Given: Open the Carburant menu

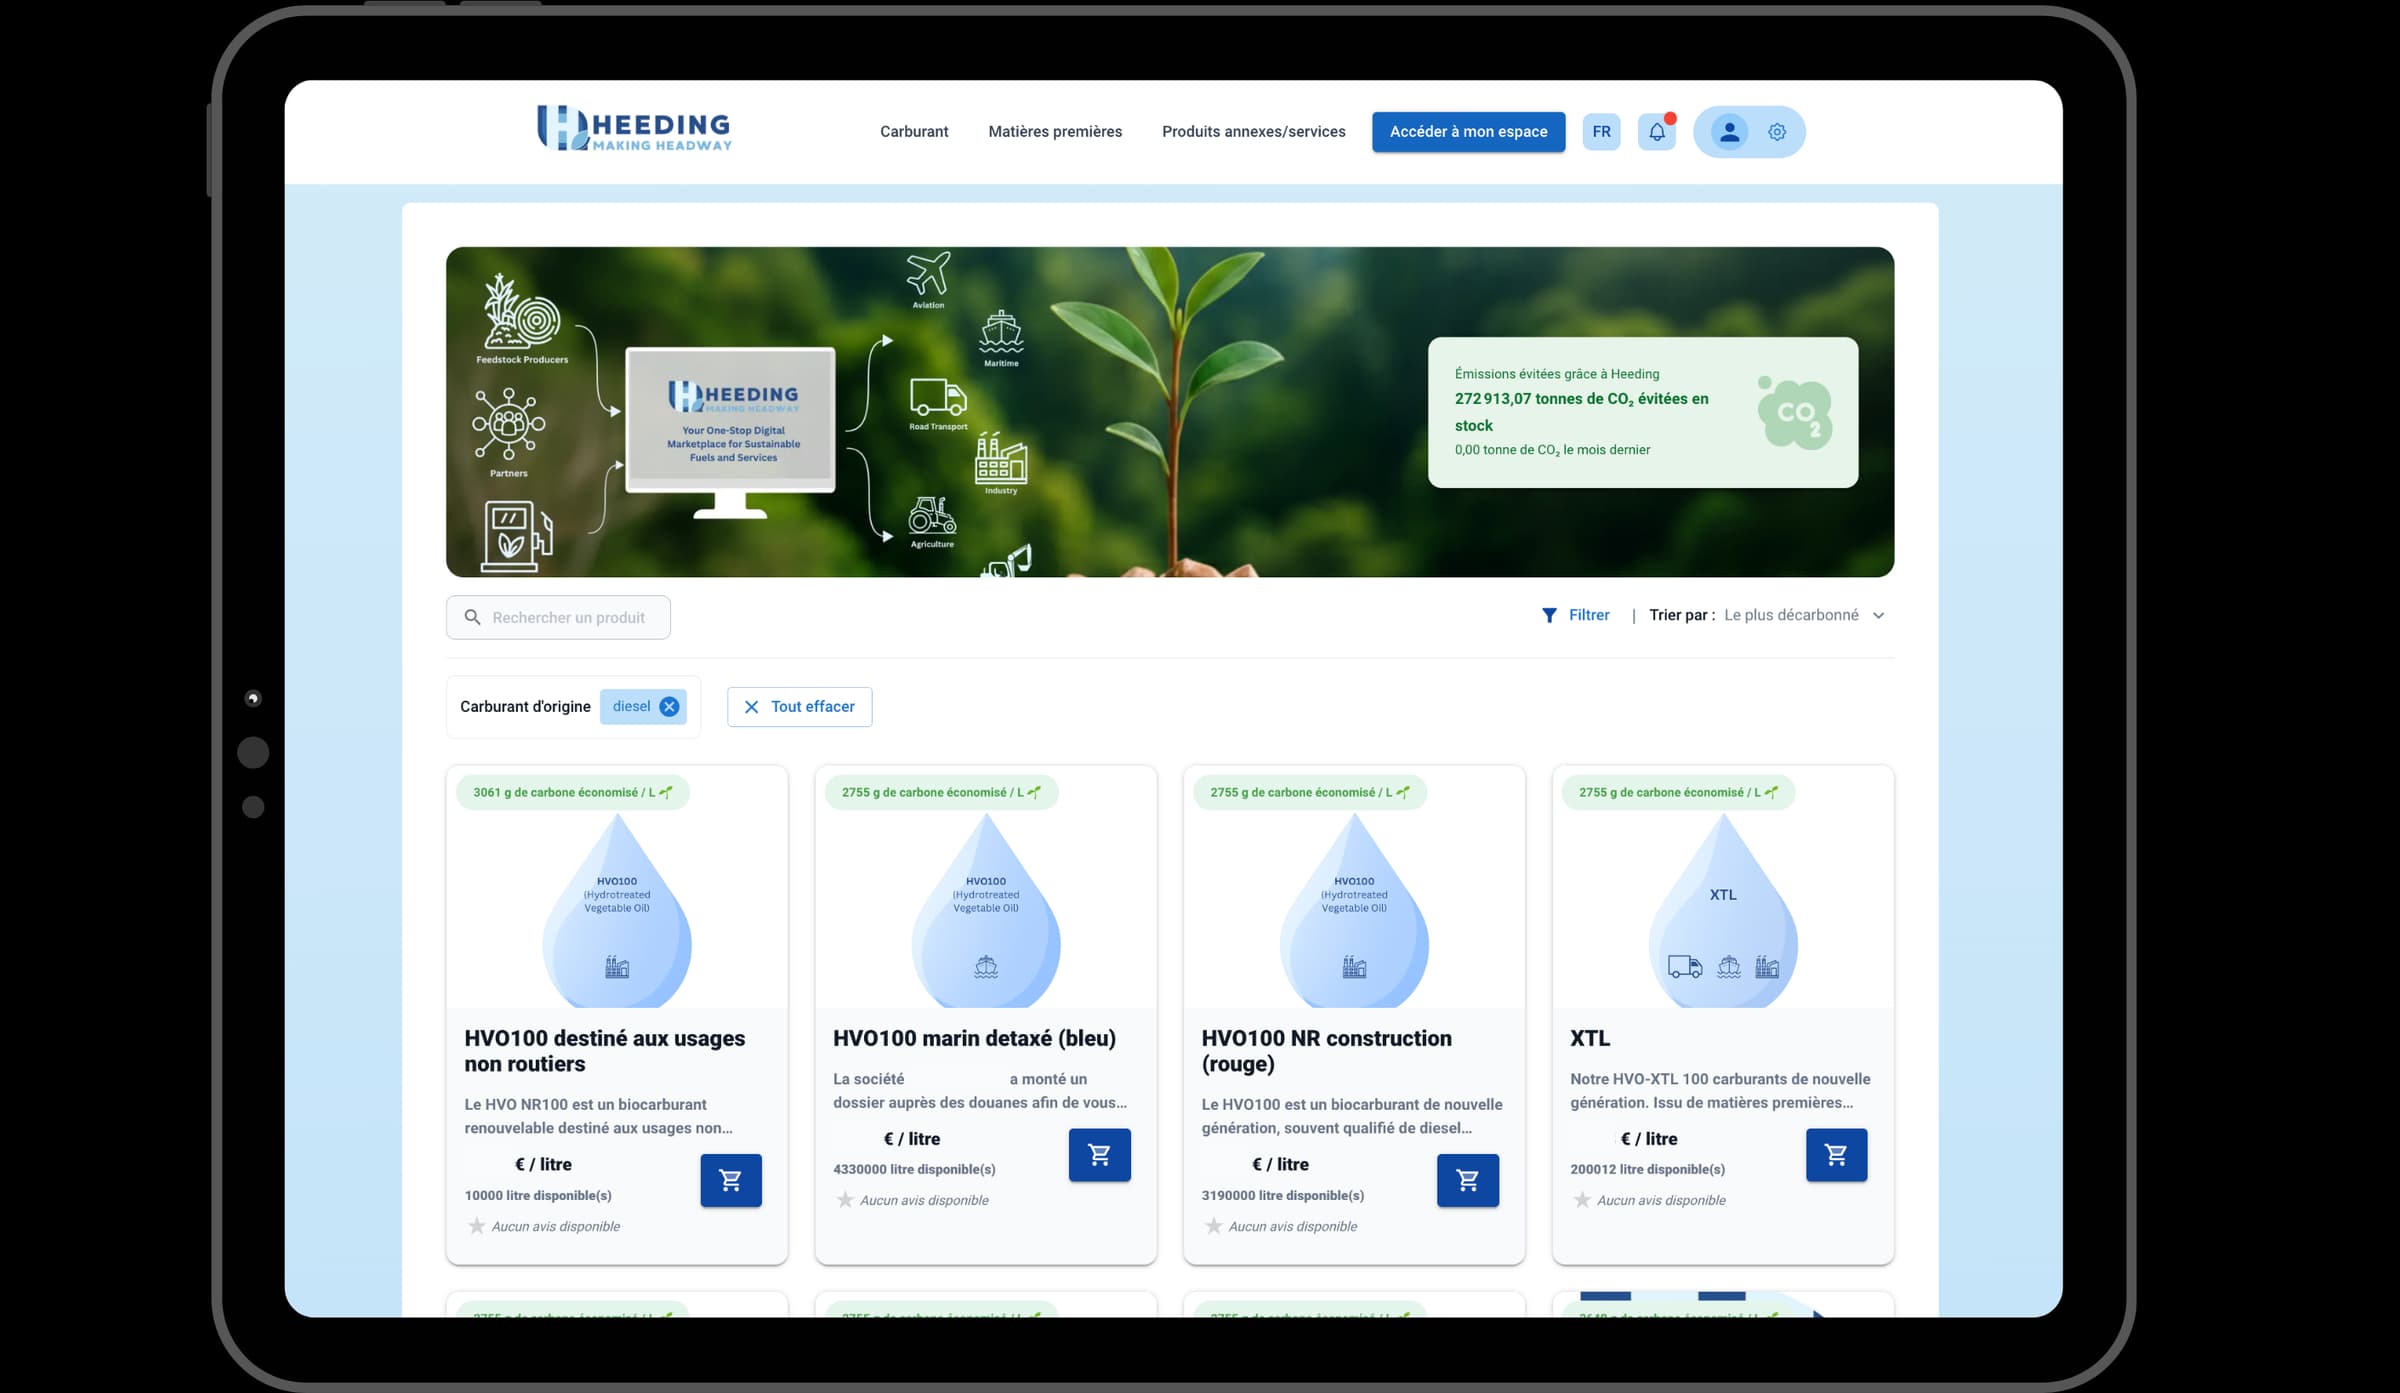Looking at the screenshot, I should pos(914,132).
